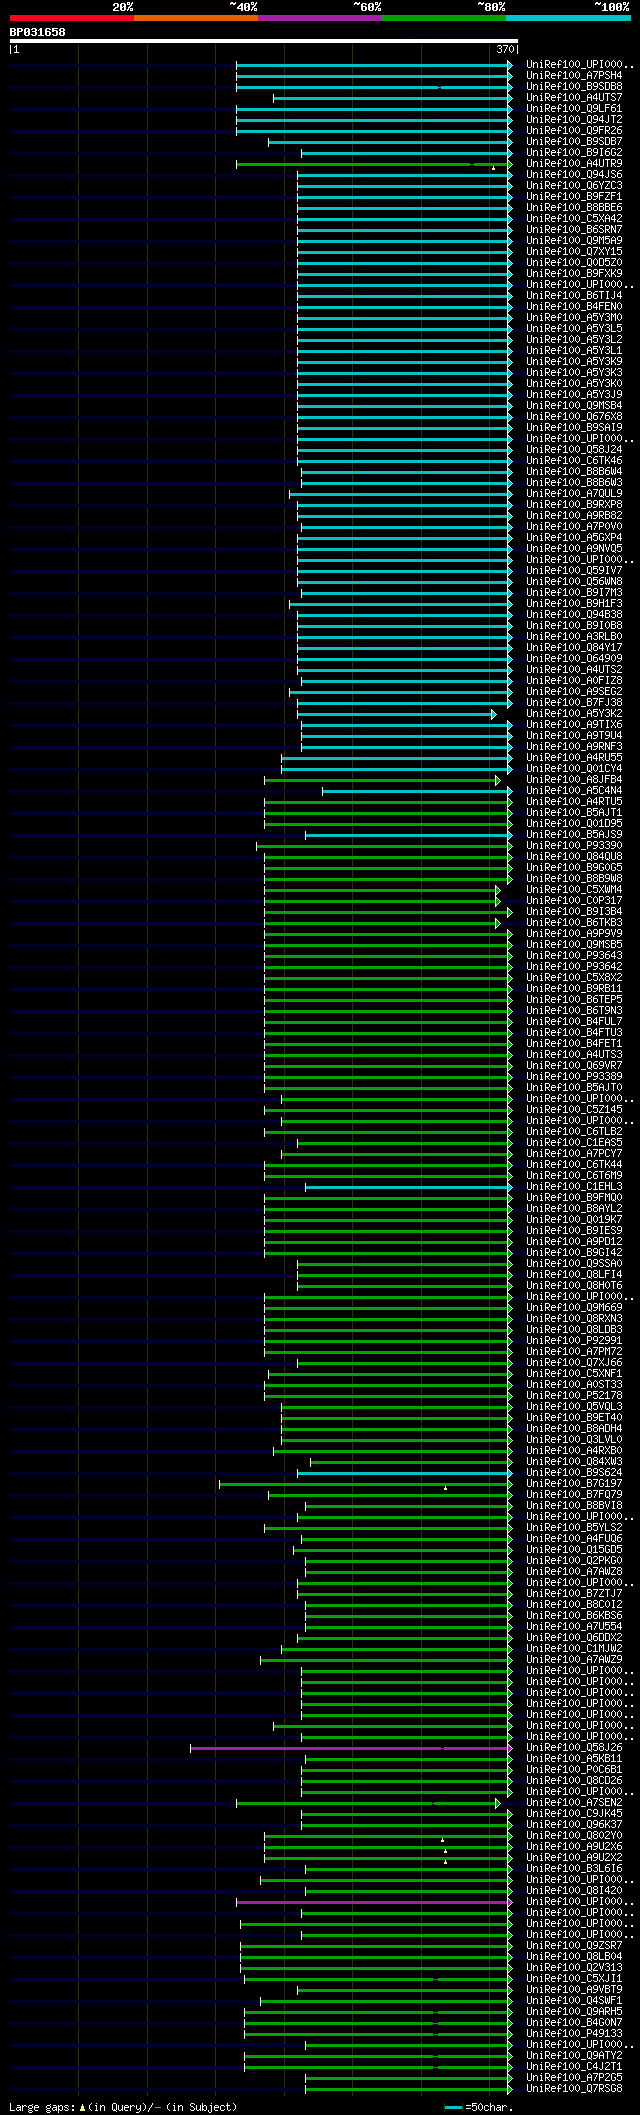
Task: Open hit UniRef100_Q9LF61
Action: (x=574, y=108)
